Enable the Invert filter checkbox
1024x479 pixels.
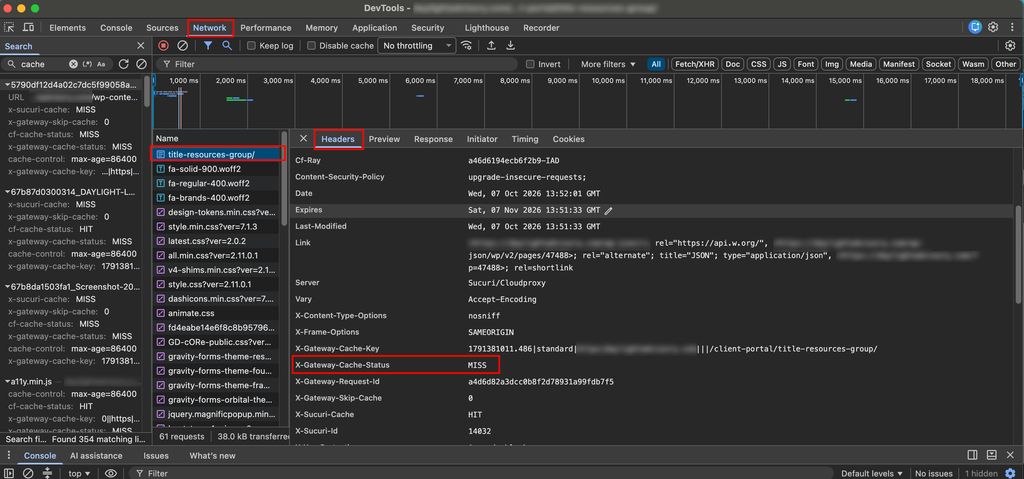[x=530, y=64]
